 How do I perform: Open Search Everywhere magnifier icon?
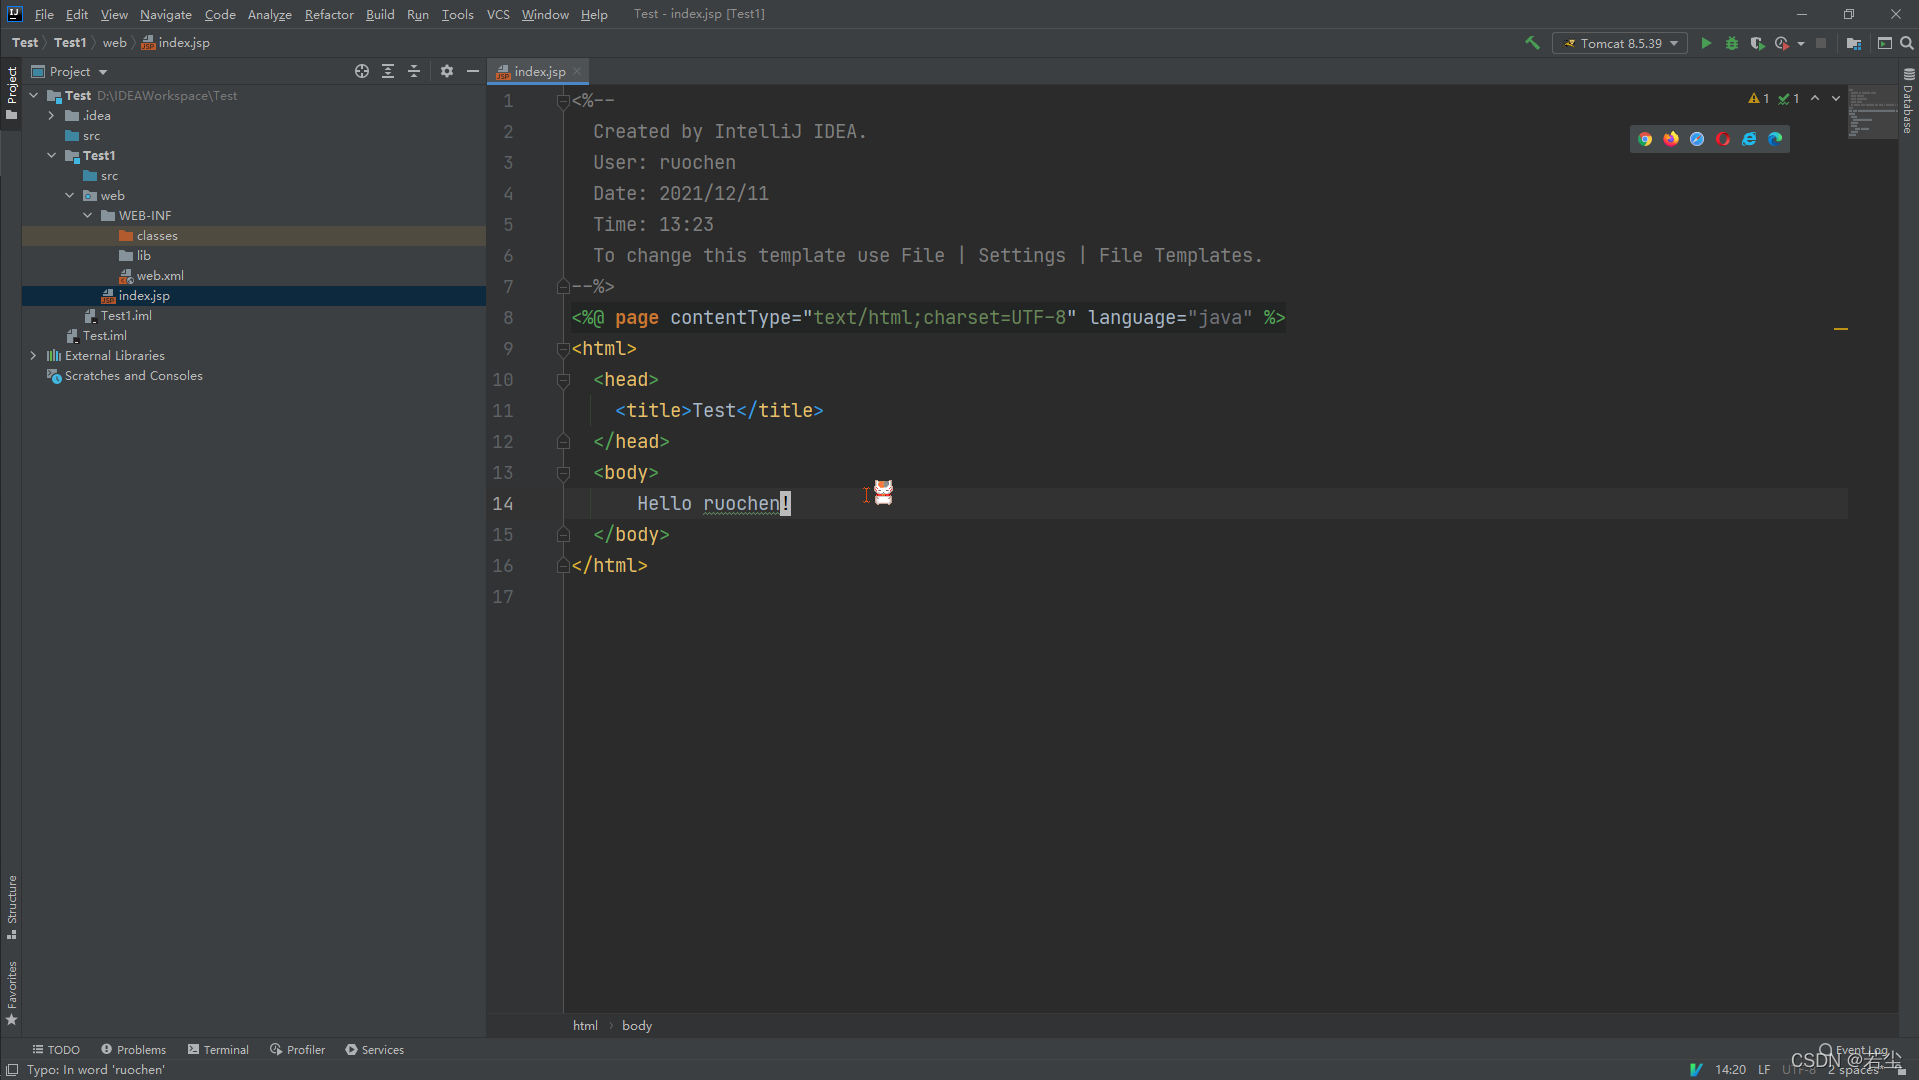pos(1907,43)
